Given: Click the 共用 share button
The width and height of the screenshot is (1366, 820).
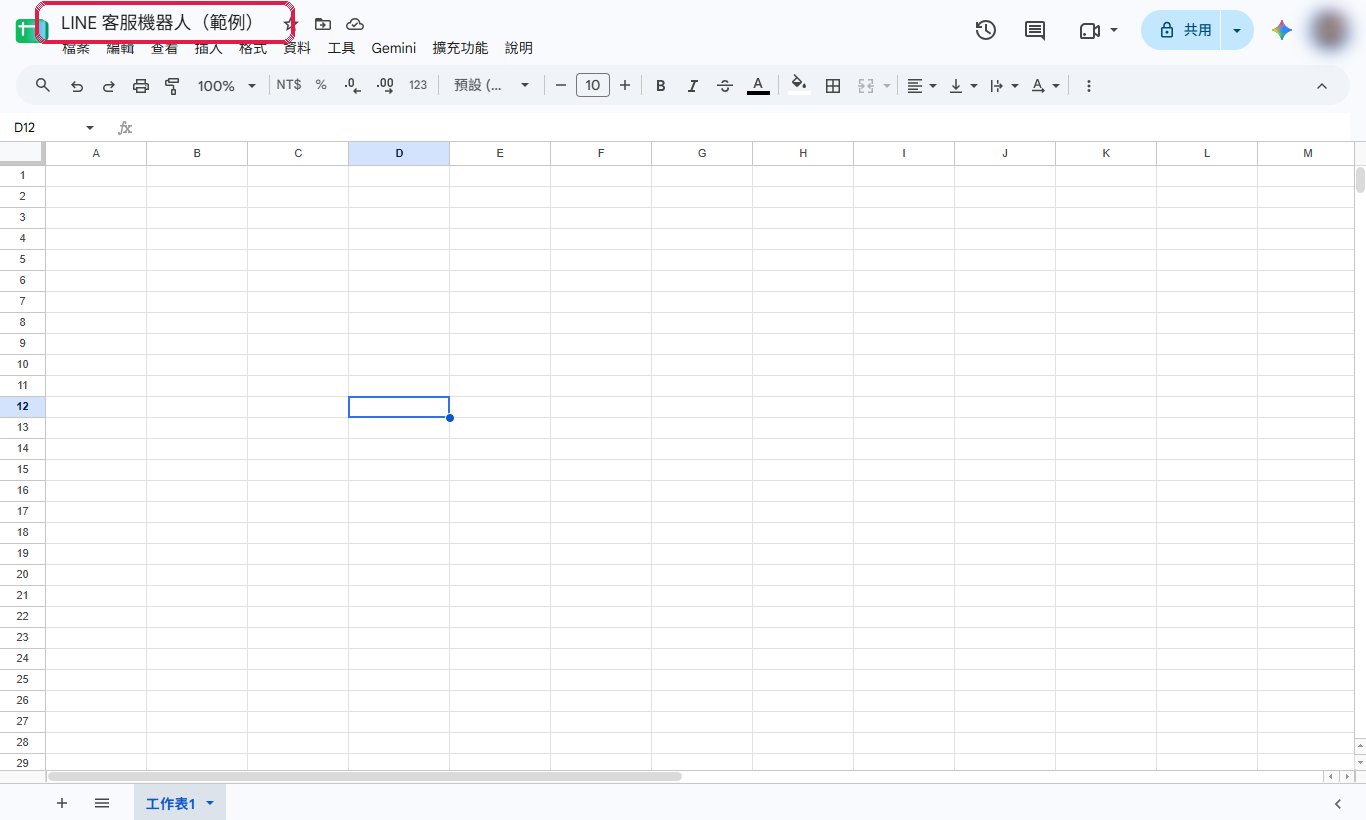Looking at the screenshot, I should click(x=1185, y=30).
